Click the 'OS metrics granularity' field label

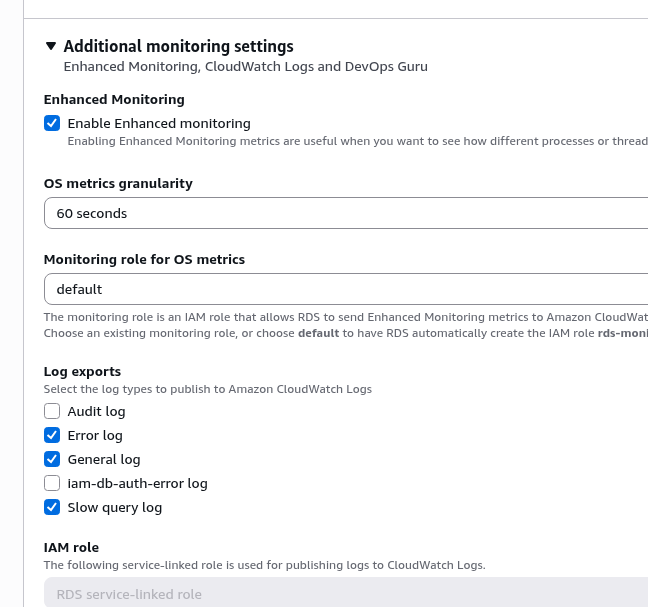118,183
